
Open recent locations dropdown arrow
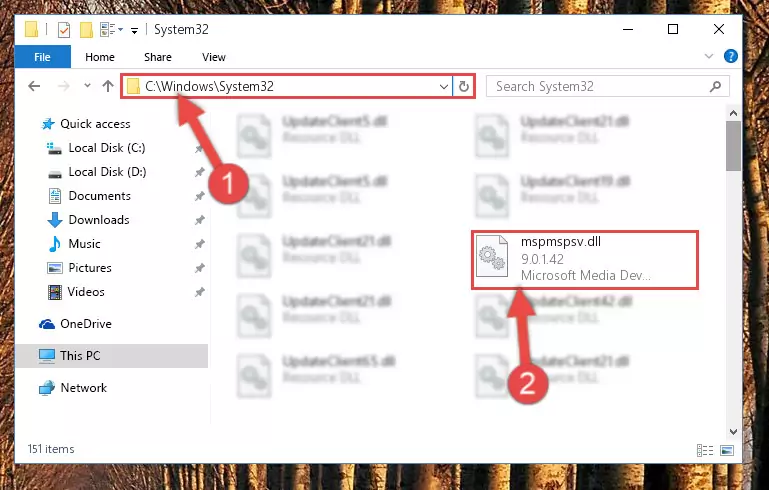pos(87,86)
